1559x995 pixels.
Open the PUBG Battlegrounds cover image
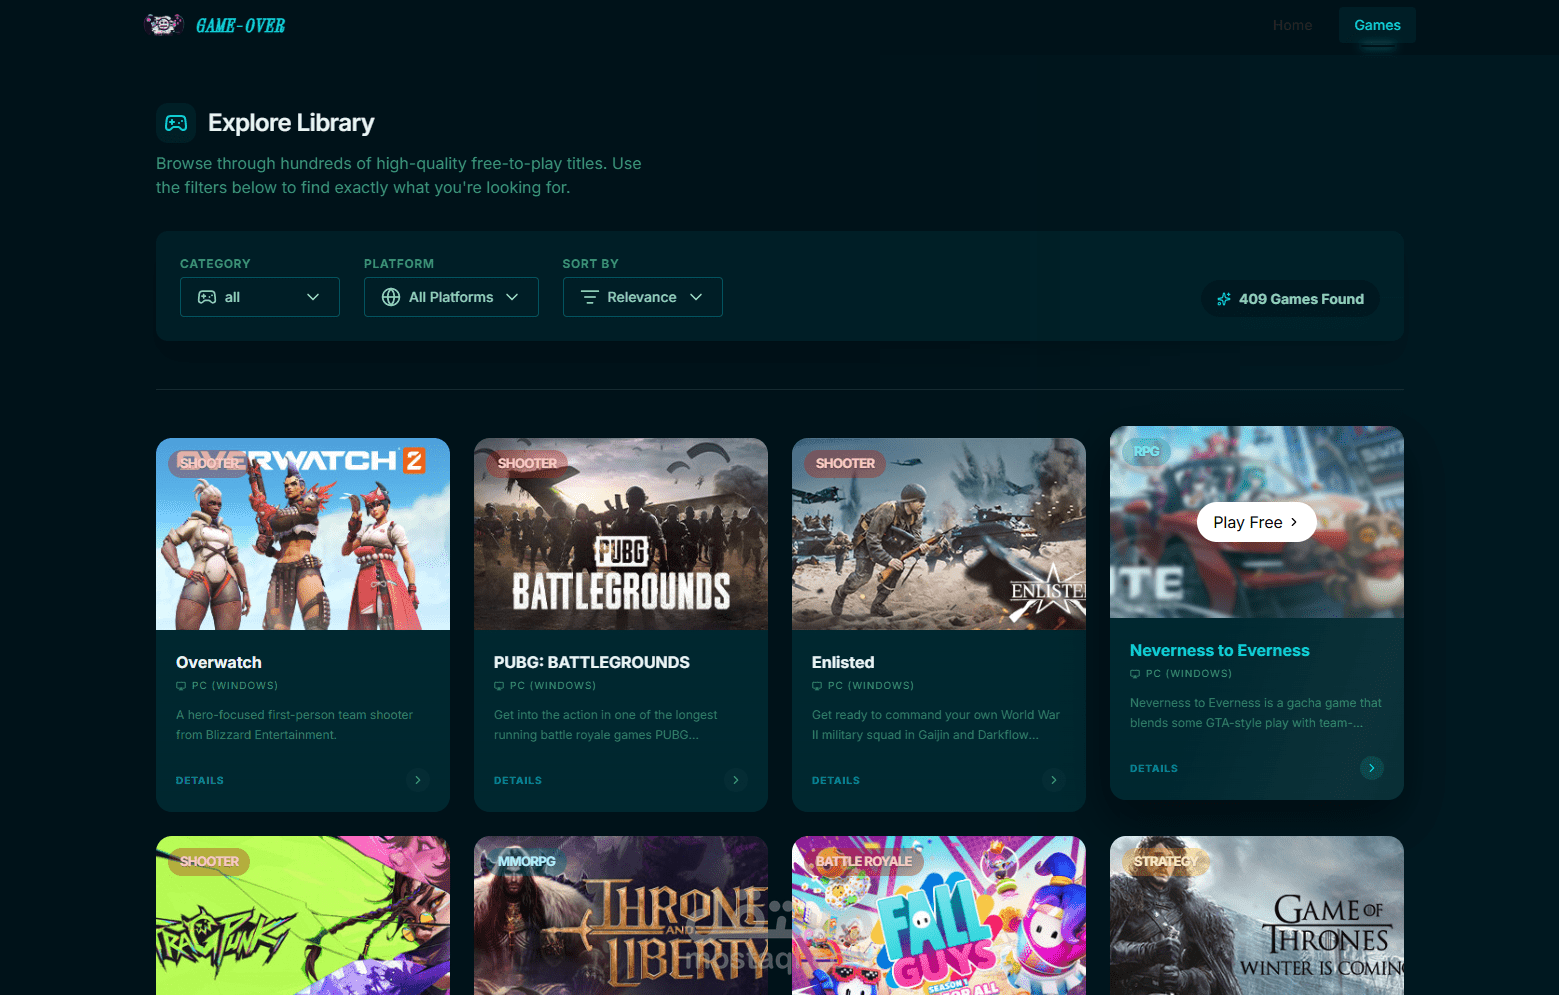point(621,534)
